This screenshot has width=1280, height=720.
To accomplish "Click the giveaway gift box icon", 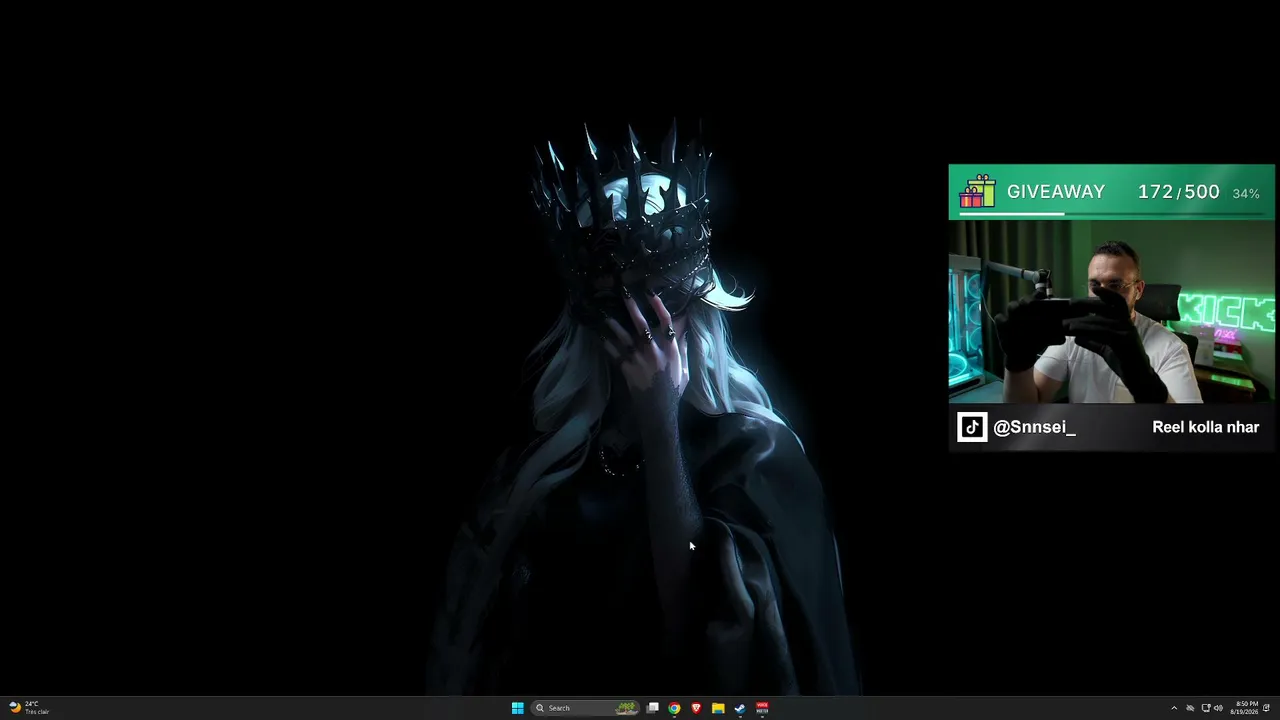I will click(977, 191).
